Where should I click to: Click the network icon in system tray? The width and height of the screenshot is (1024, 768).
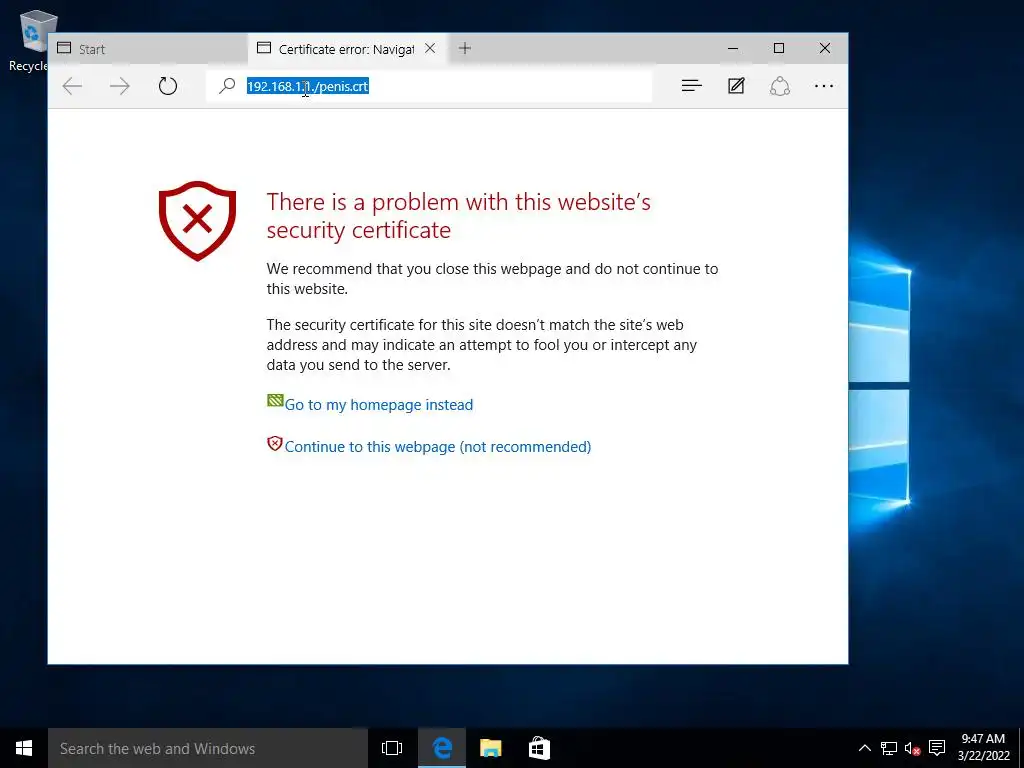[888, 748]
